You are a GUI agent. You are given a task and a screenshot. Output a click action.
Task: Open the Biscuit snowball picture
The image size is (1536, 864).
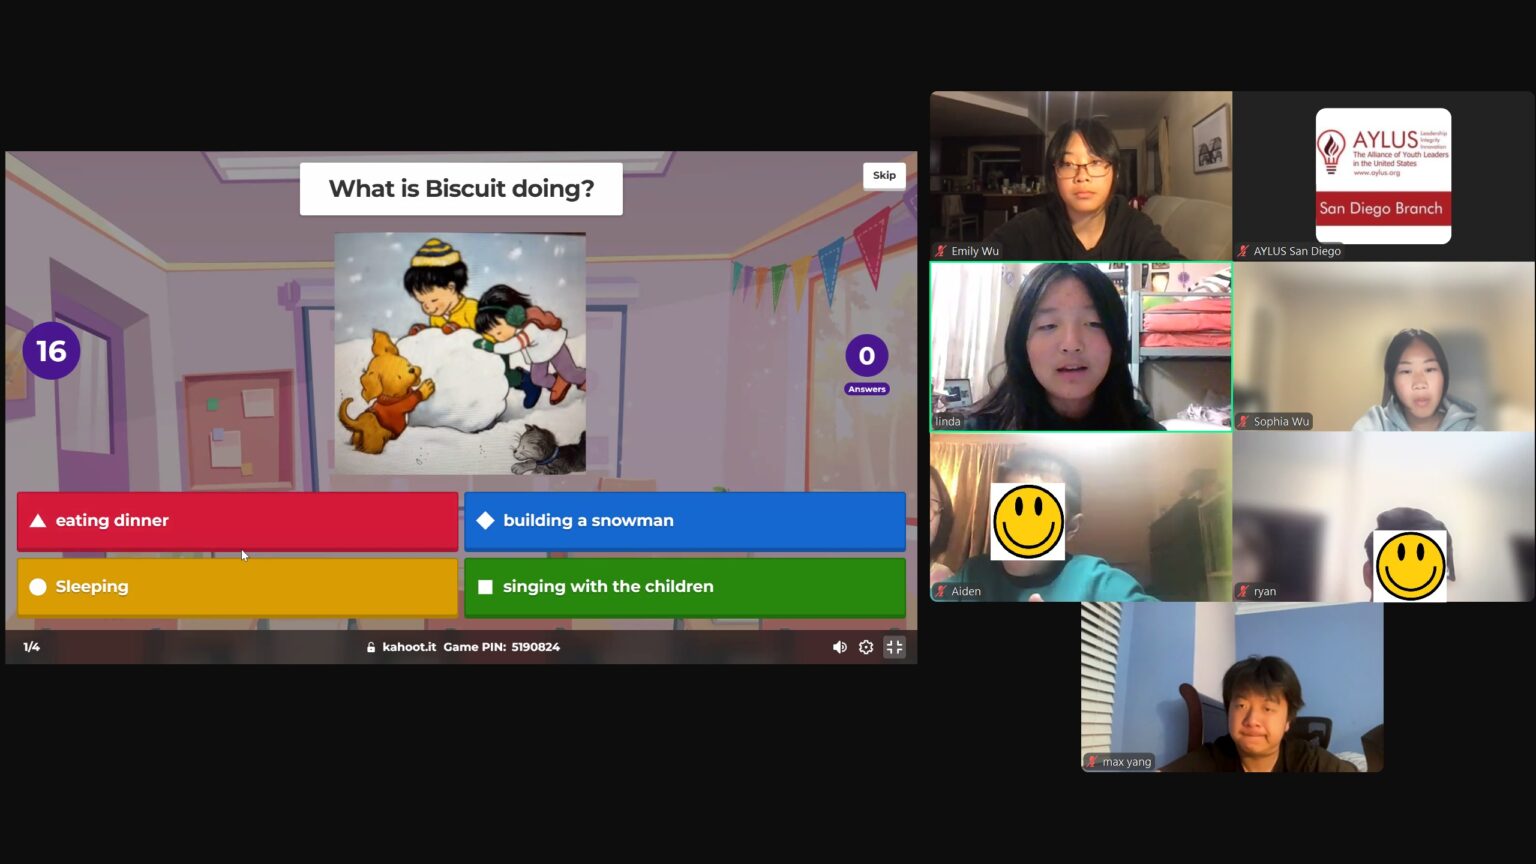460,353
